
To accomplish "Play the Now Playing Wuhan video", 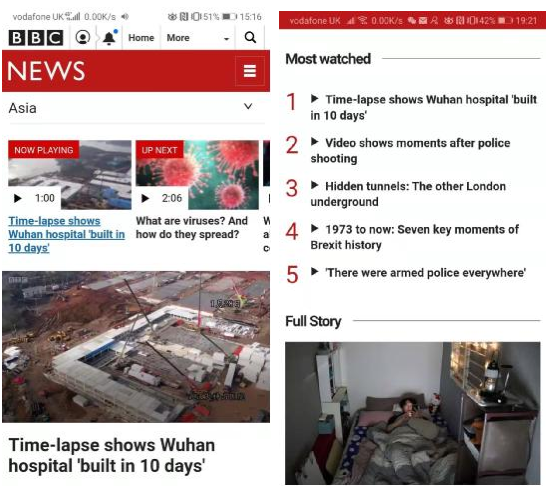I will pos(18,198).
